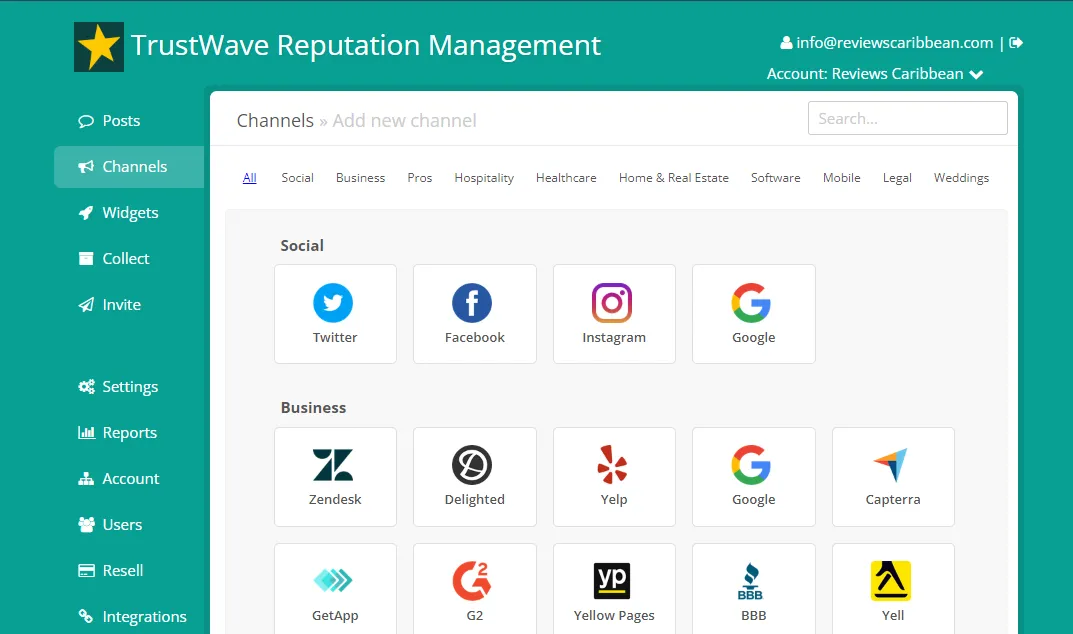Click the user icon next to email
1073x634 pixels.
tap(786, 42)
